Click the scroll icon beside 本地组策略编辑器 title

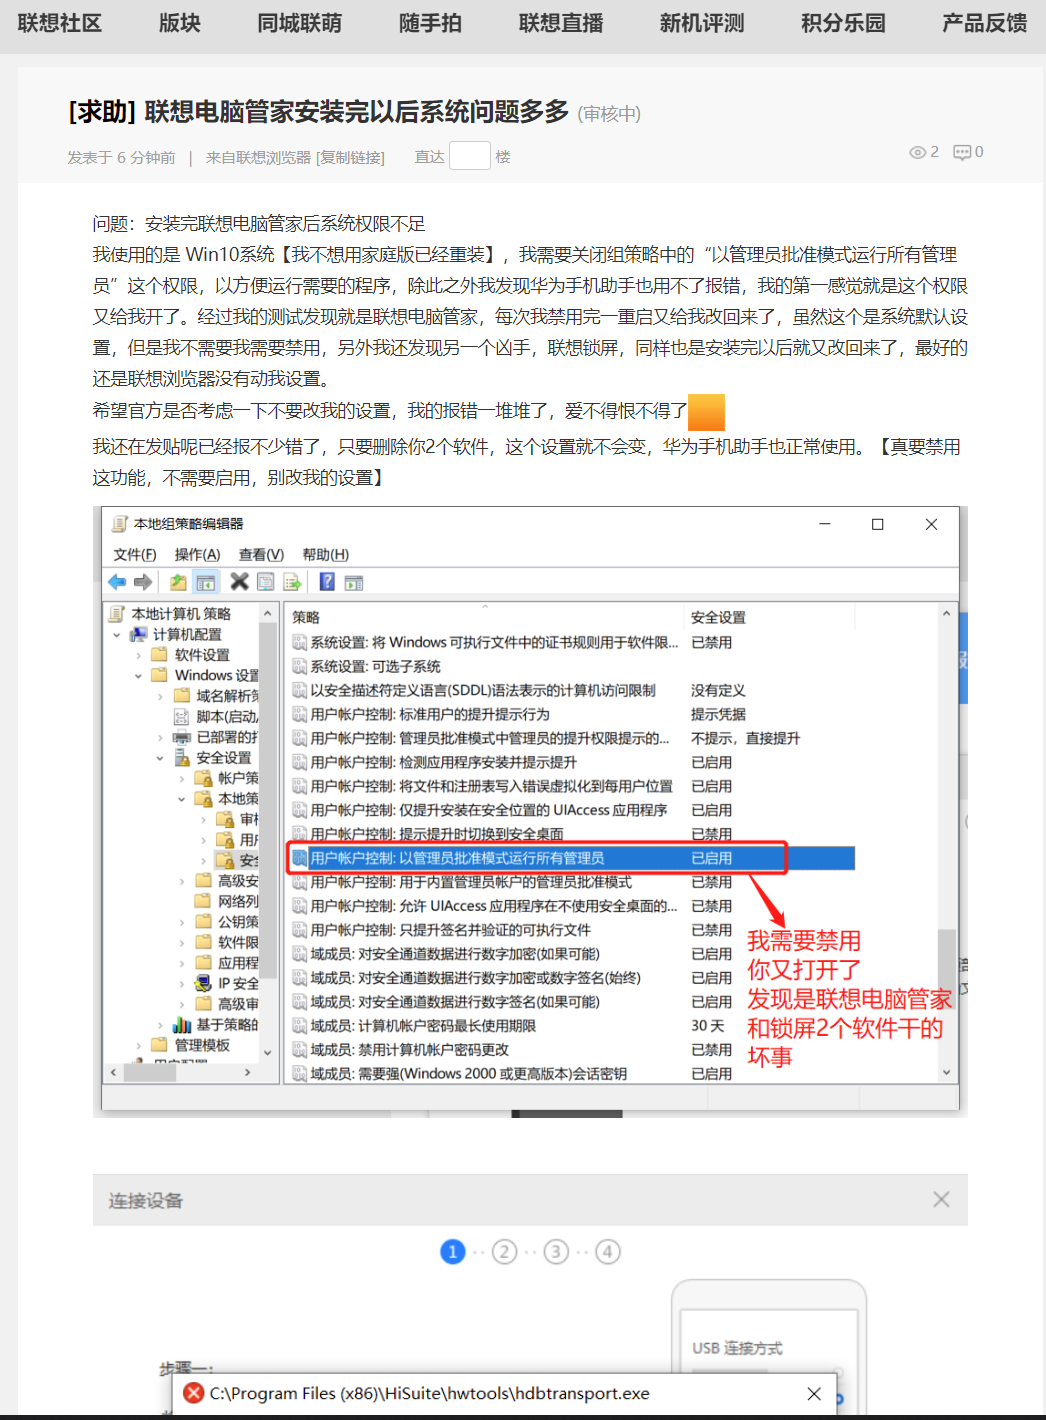point(120,524)
